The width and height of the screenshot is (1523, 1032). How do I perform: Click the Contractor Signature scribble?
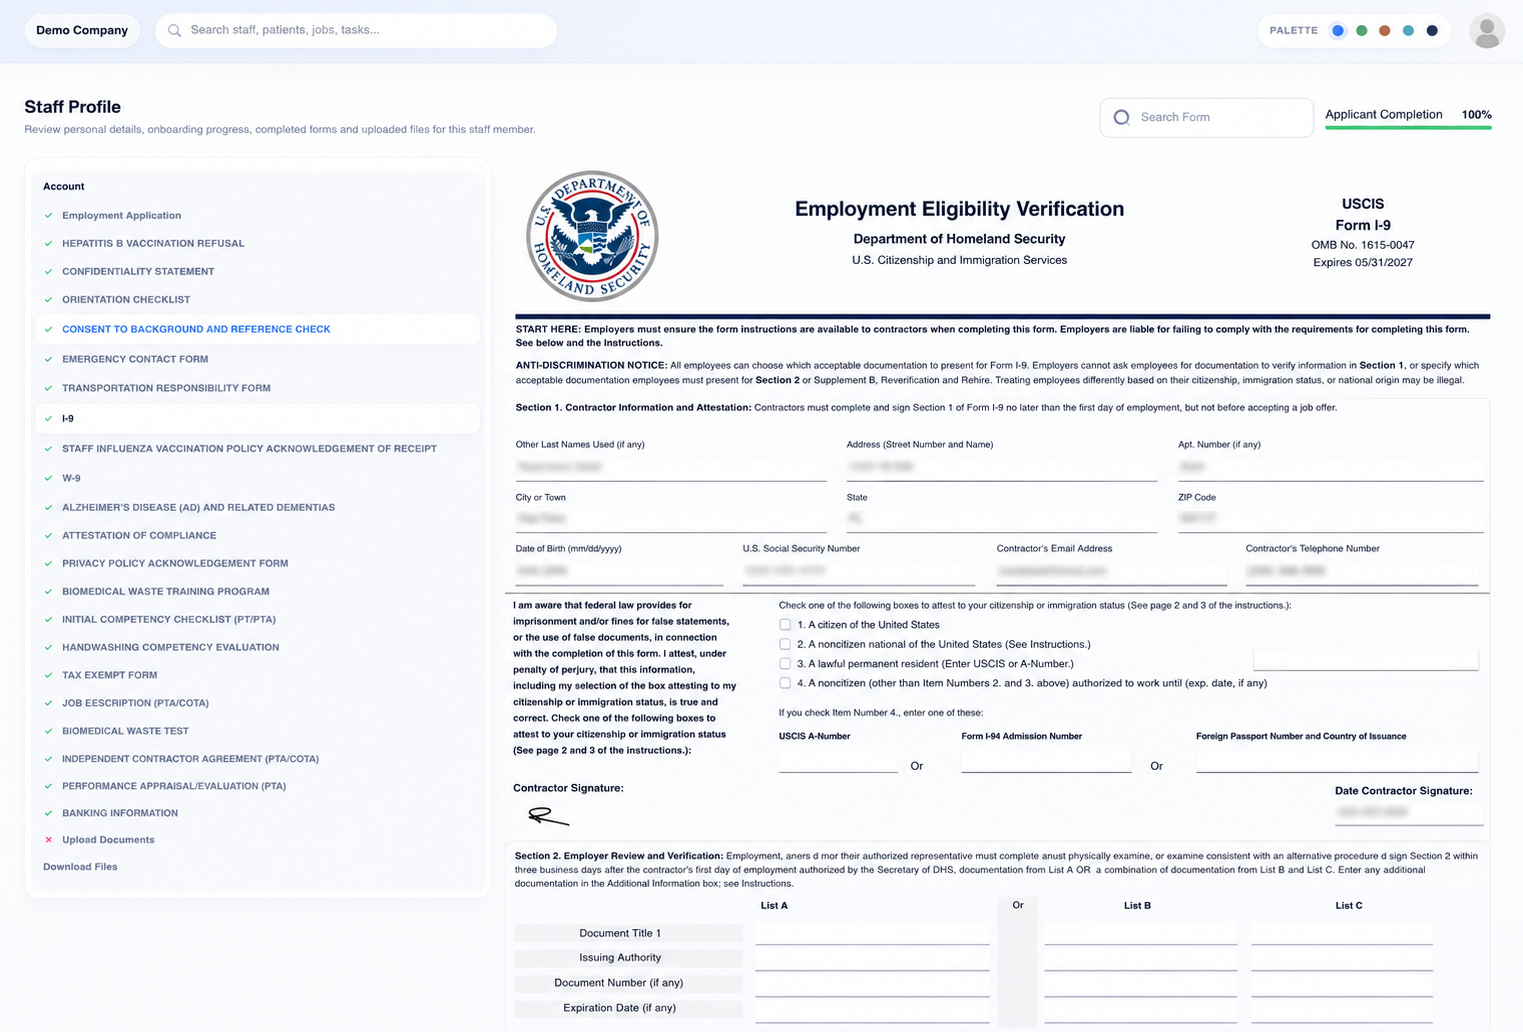548,816
